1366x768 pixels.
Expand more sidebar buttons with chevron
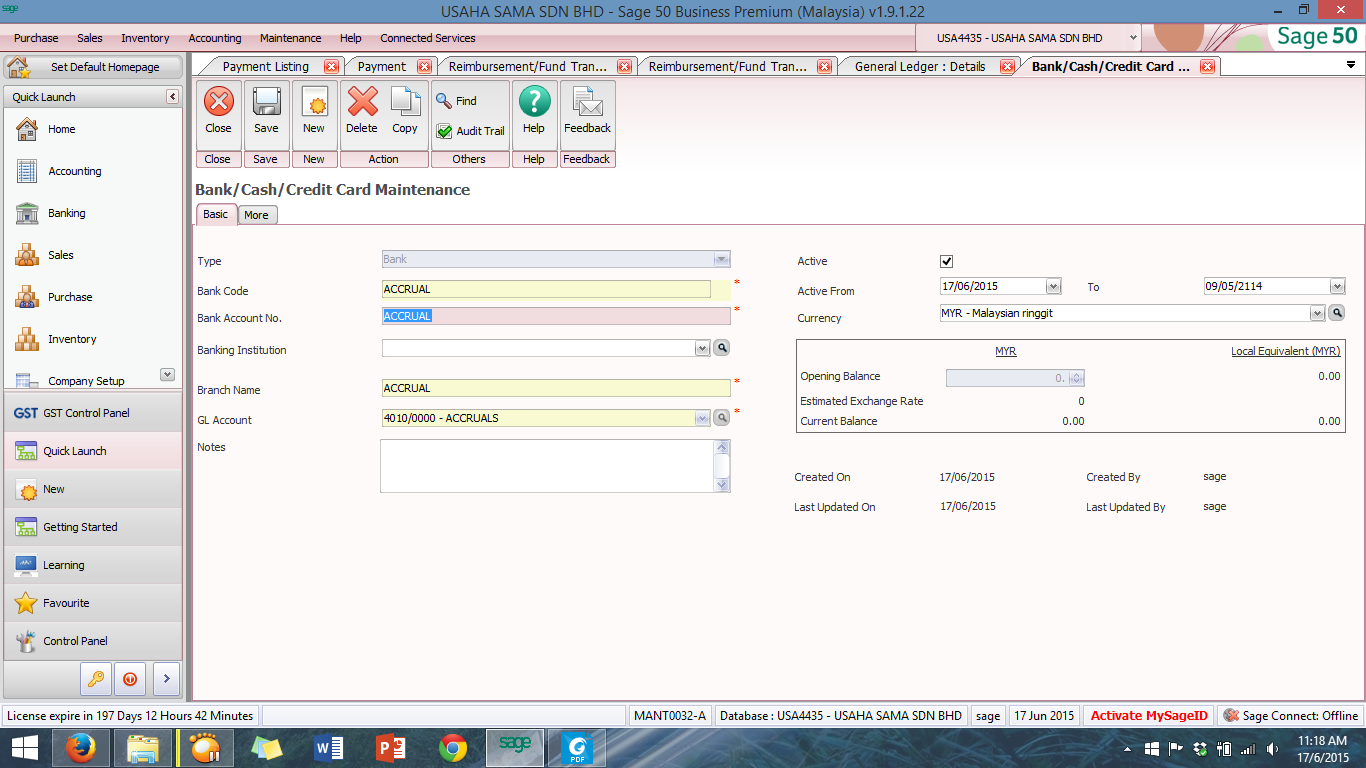tap(166, 678)
